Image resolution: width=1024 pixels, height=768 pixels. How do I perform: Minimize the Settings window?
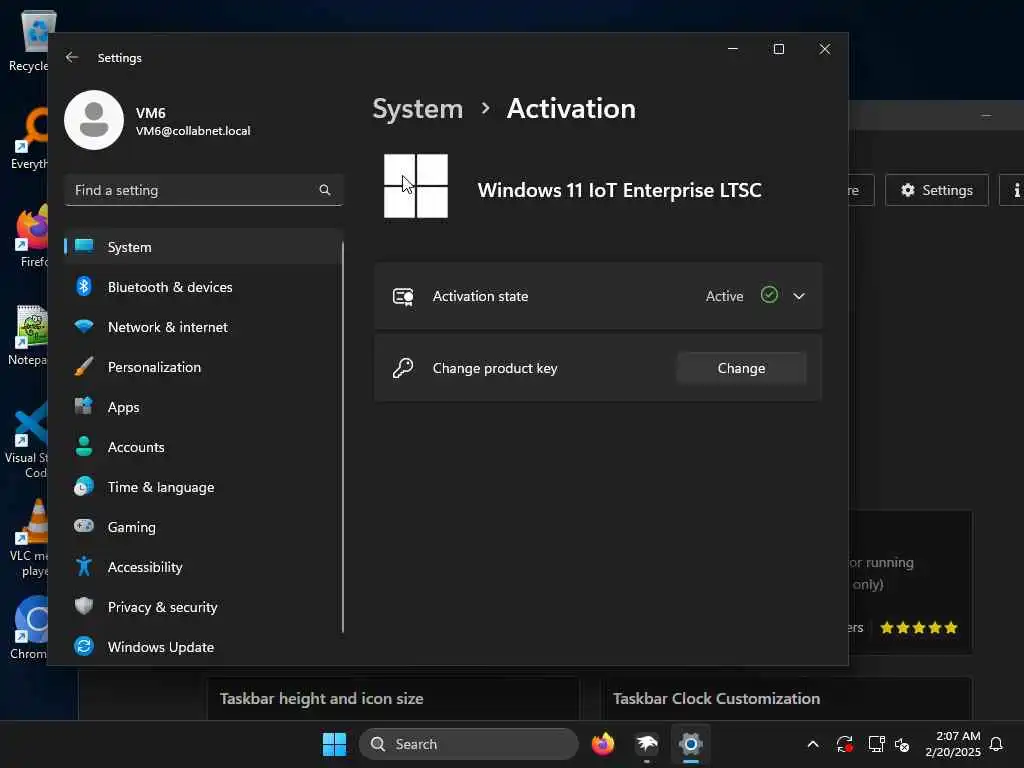click(733, 49)
